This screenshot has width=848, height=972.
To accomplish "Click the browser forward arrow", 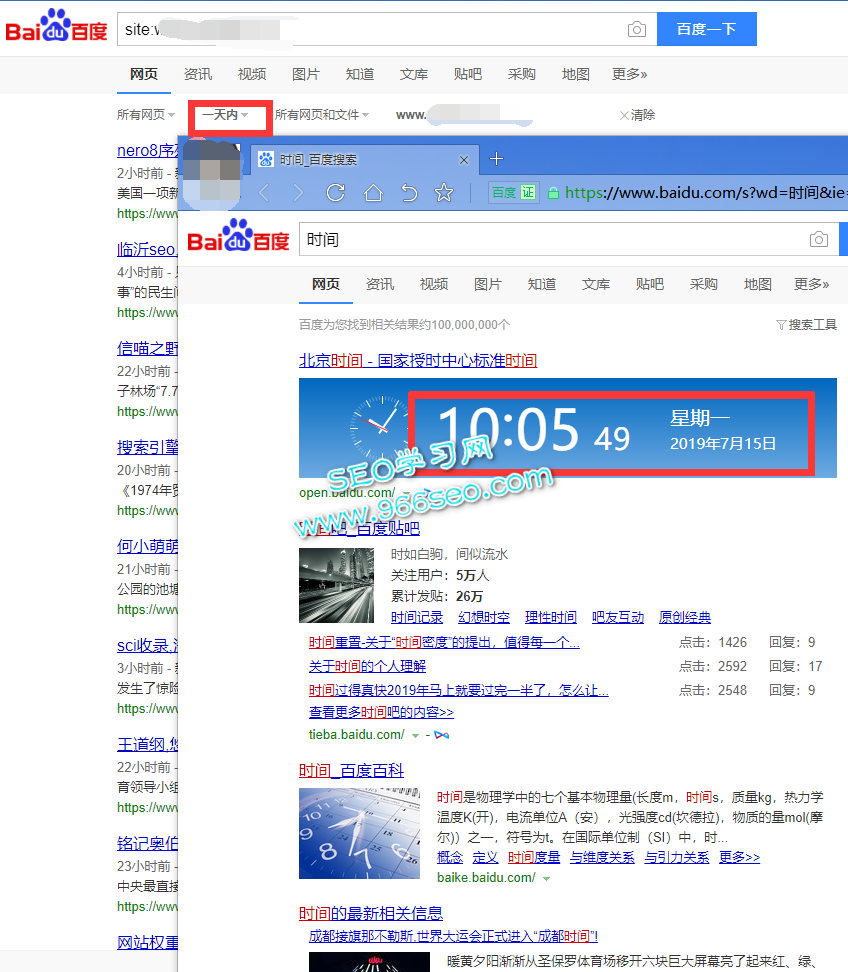I will tap(298, 193).
